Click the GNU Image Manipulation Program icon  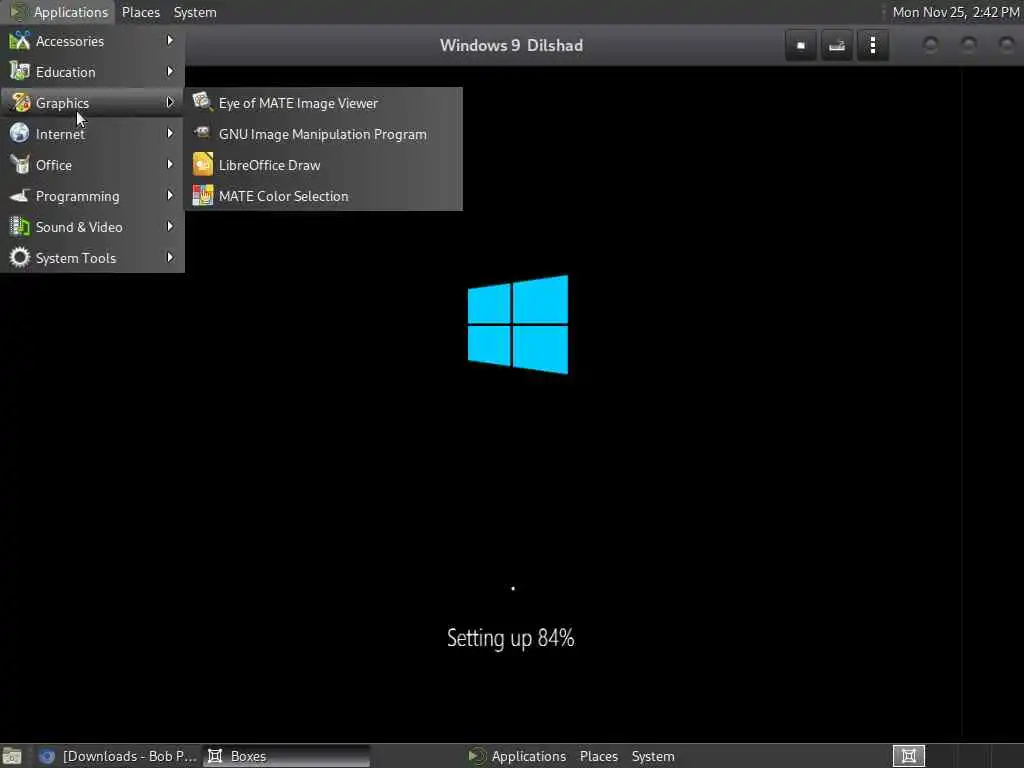click(202, 133)
